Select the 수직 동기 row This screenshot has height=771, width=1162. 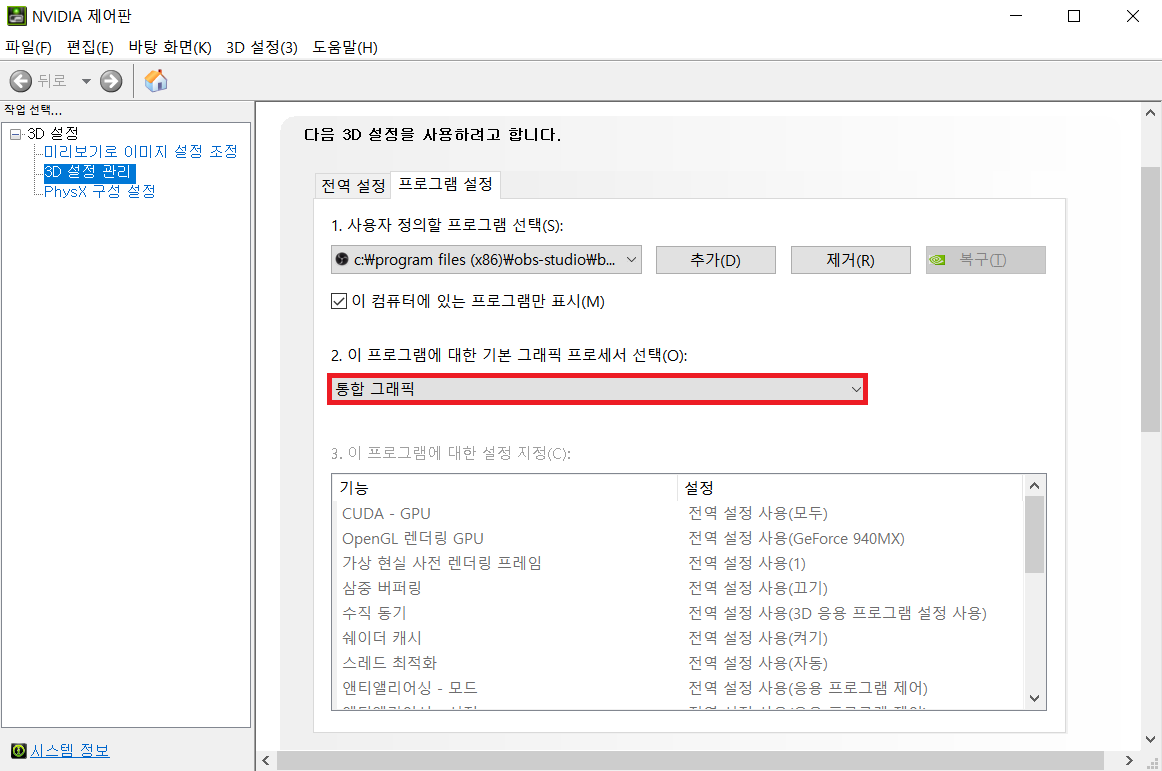678,613
